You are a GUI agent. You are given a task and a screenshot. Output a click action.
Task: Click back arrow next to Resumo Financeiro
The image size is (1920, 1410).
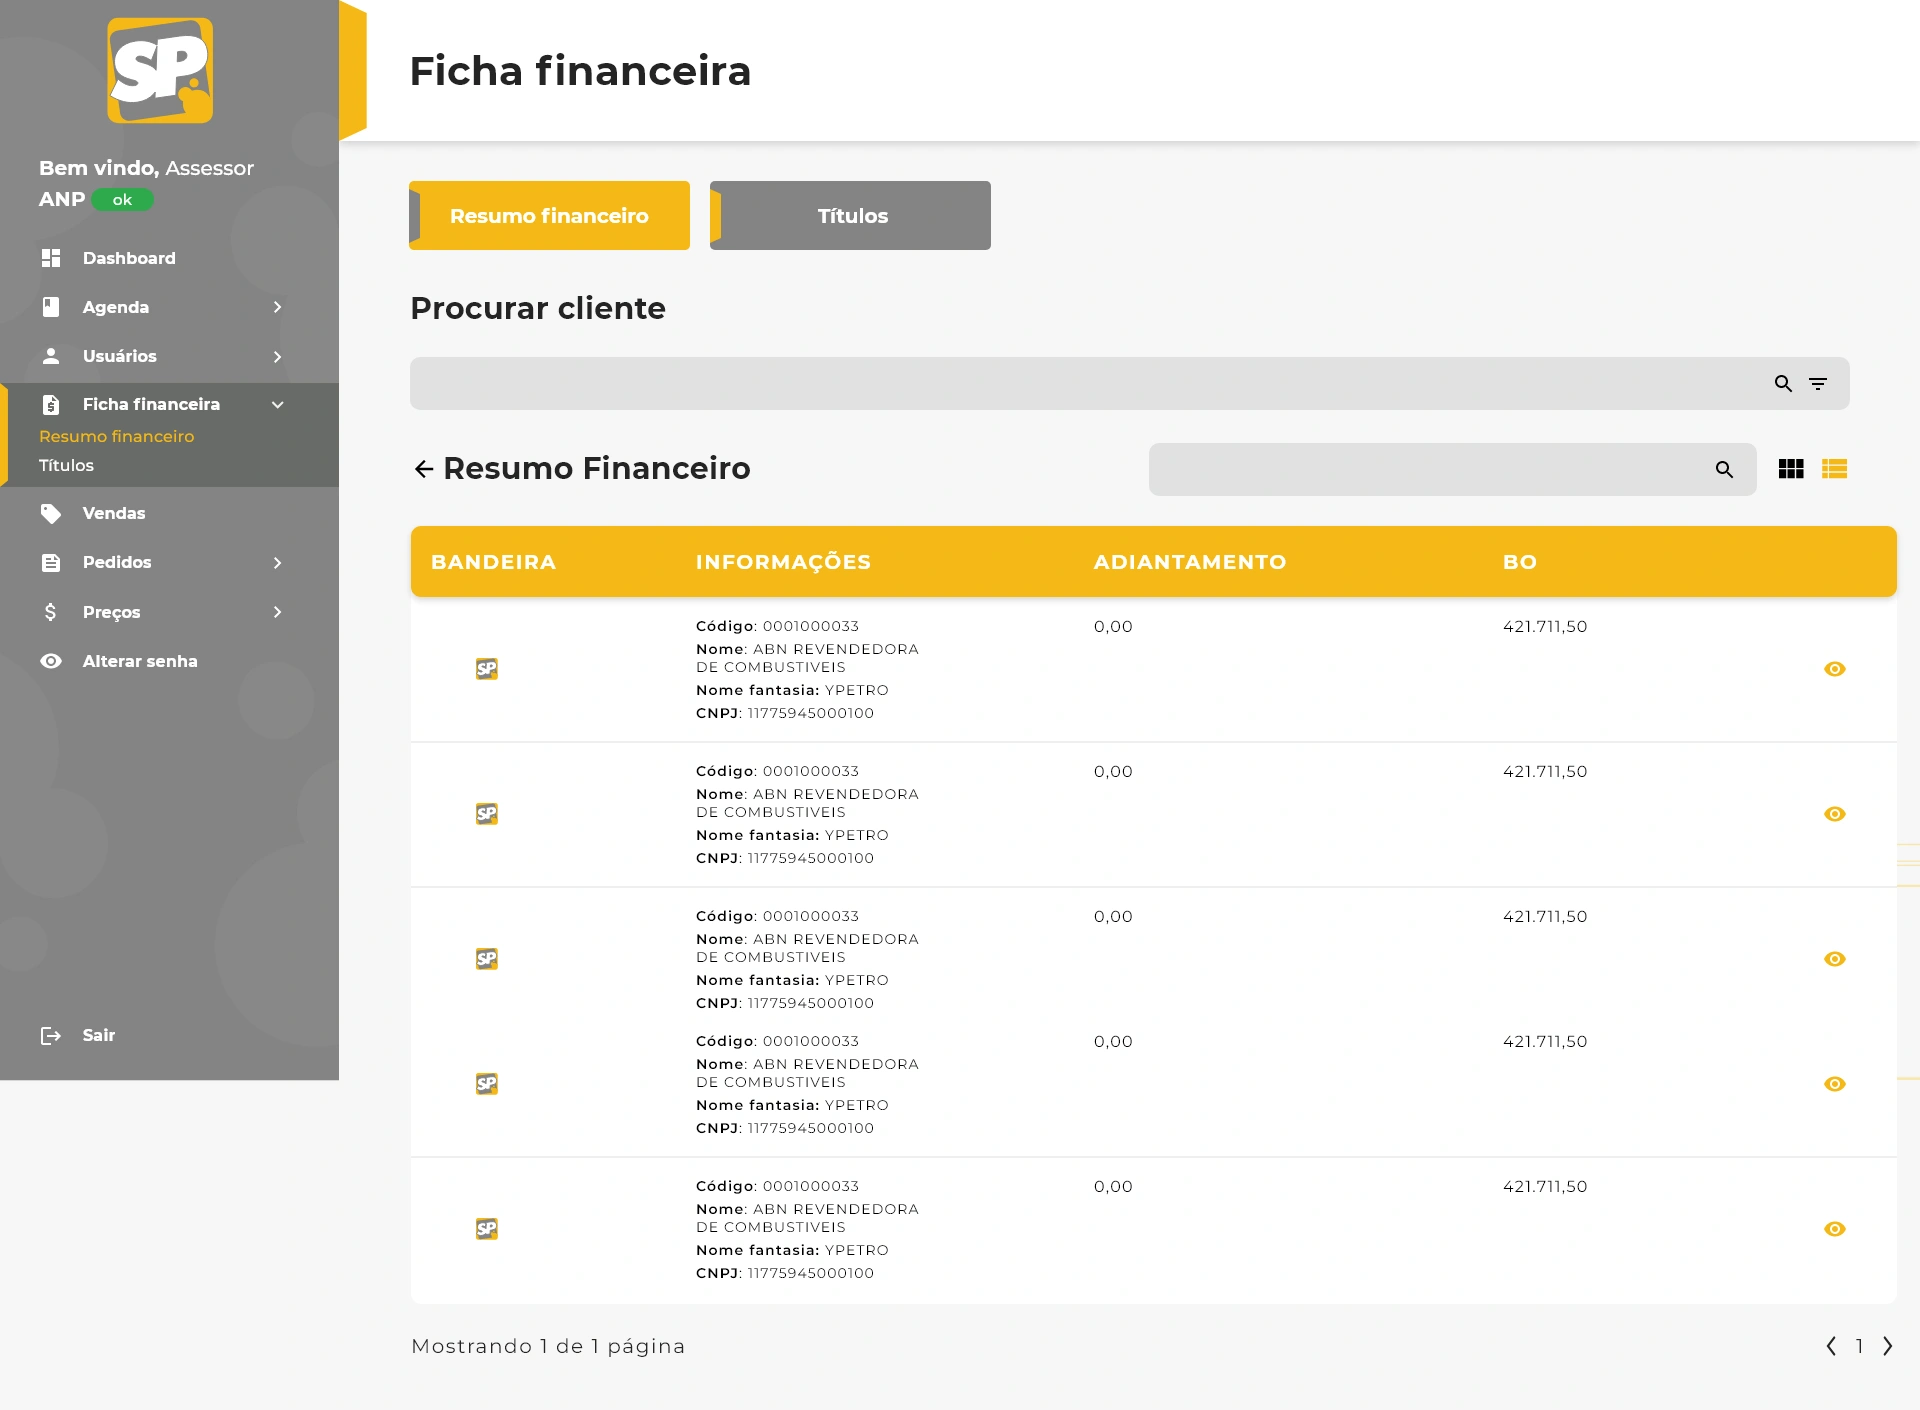(424, 469)
